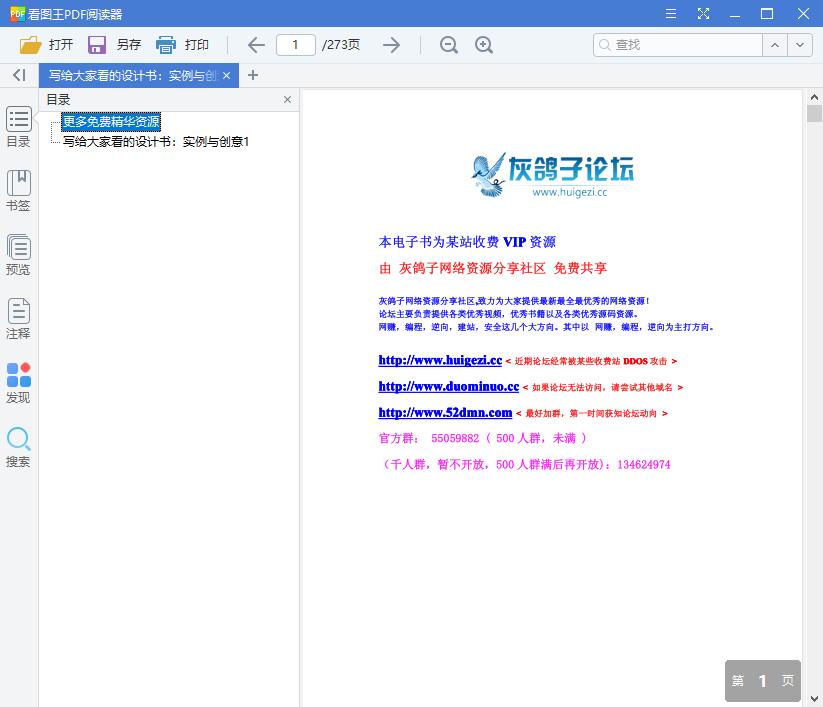The height and width of the screenshot is (707, 823).
Task: Click the /273页 total pages label
Action: tap(341, 45)
